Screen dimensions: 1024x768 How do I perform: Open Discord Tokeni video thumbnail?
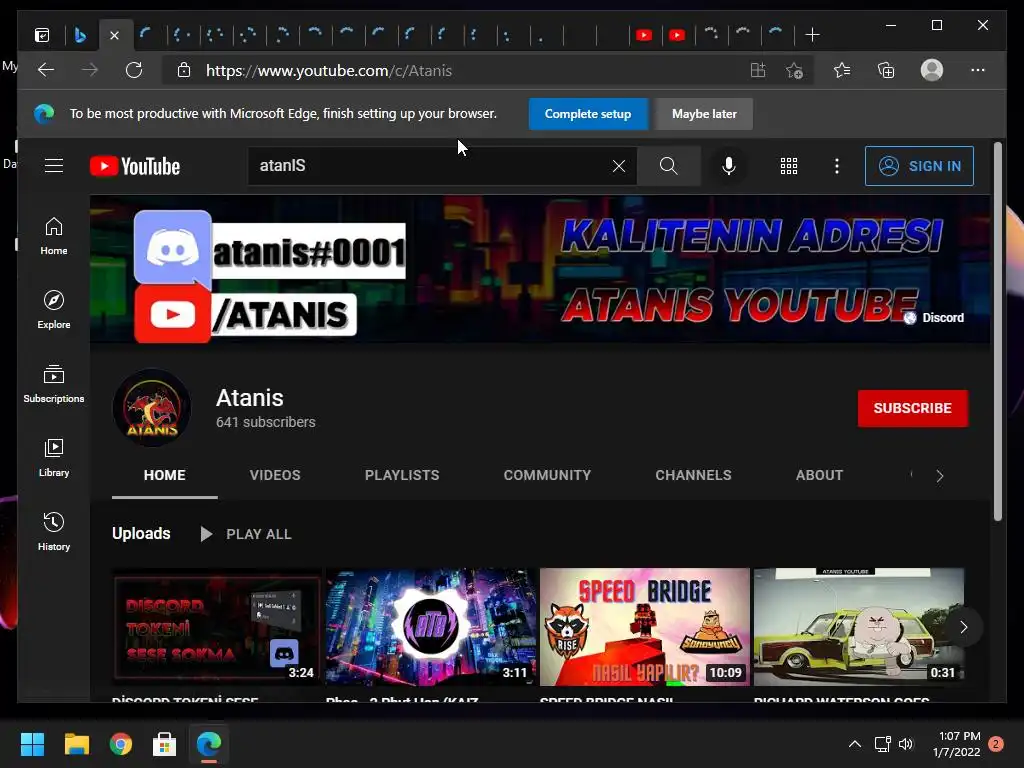coord(216,627)
